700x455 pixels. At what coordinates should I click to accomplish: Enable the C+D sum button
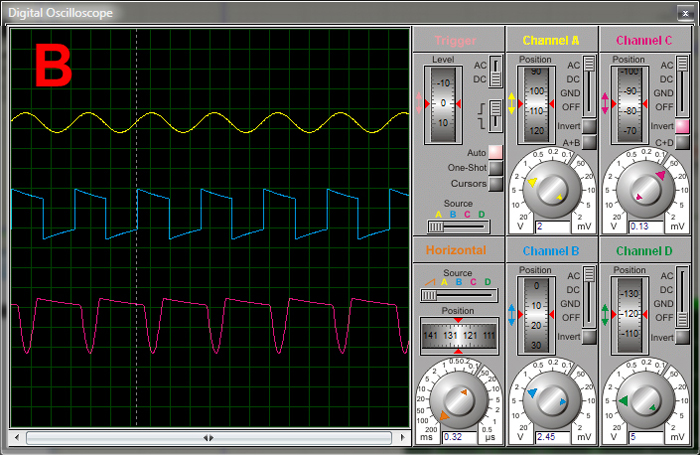683,142
